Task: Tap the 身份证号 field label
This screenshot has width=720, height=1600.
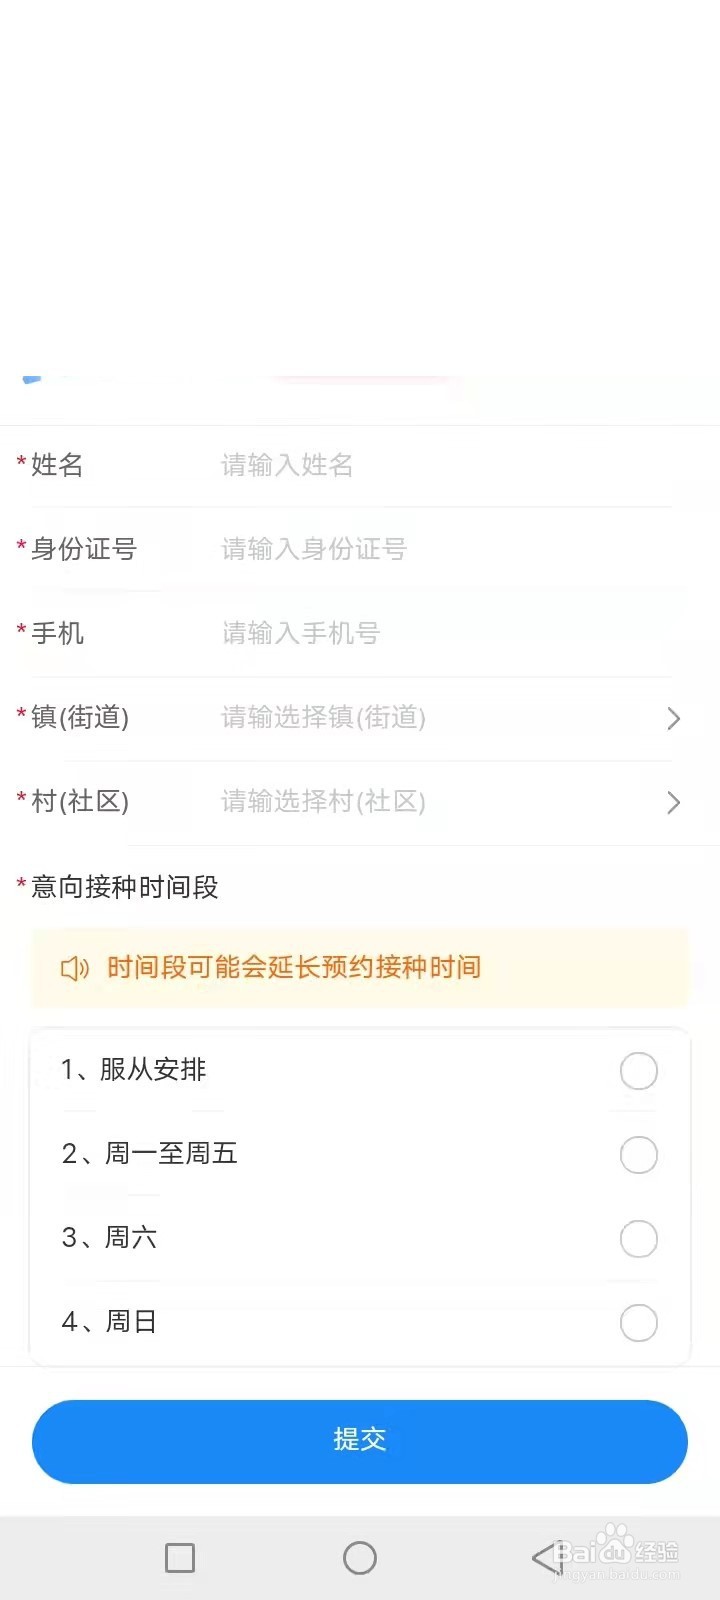Action: click(x=84, y=549)
